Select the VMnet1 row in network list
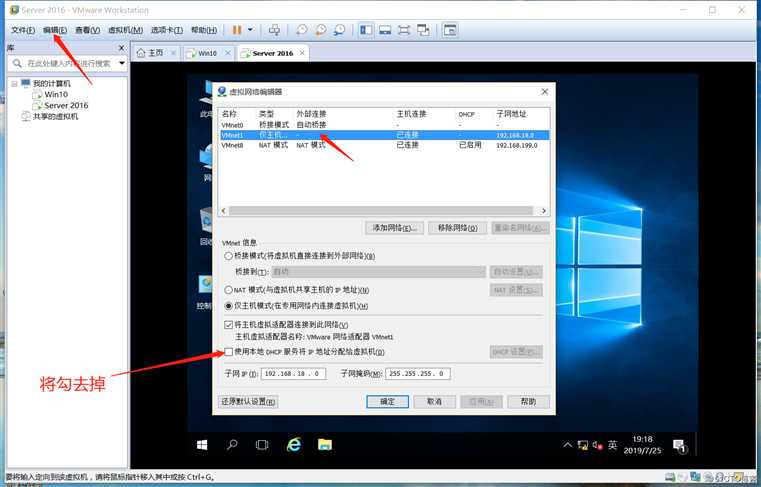 point(384,135)
